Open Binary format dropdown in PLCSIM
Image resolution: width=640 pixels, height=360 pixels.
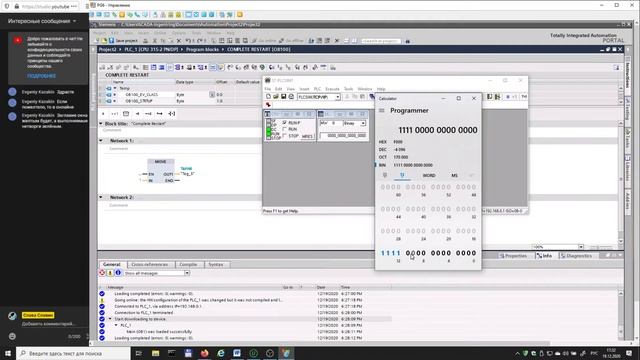click(363, 123)
